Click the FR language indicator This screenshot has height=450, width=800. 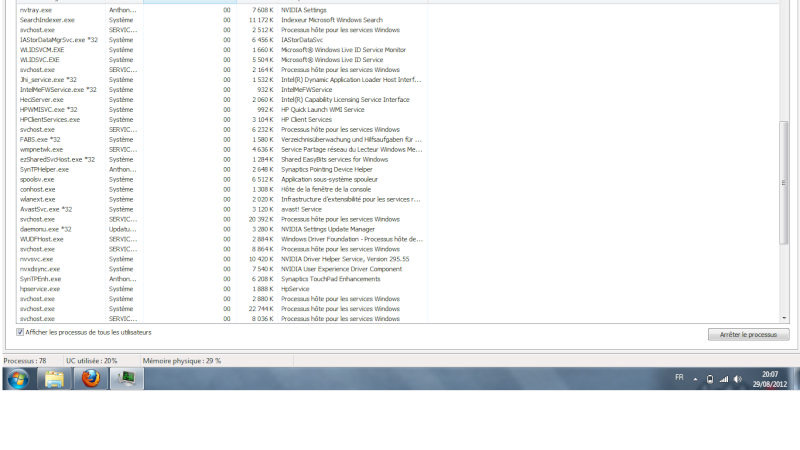[679, 378]
